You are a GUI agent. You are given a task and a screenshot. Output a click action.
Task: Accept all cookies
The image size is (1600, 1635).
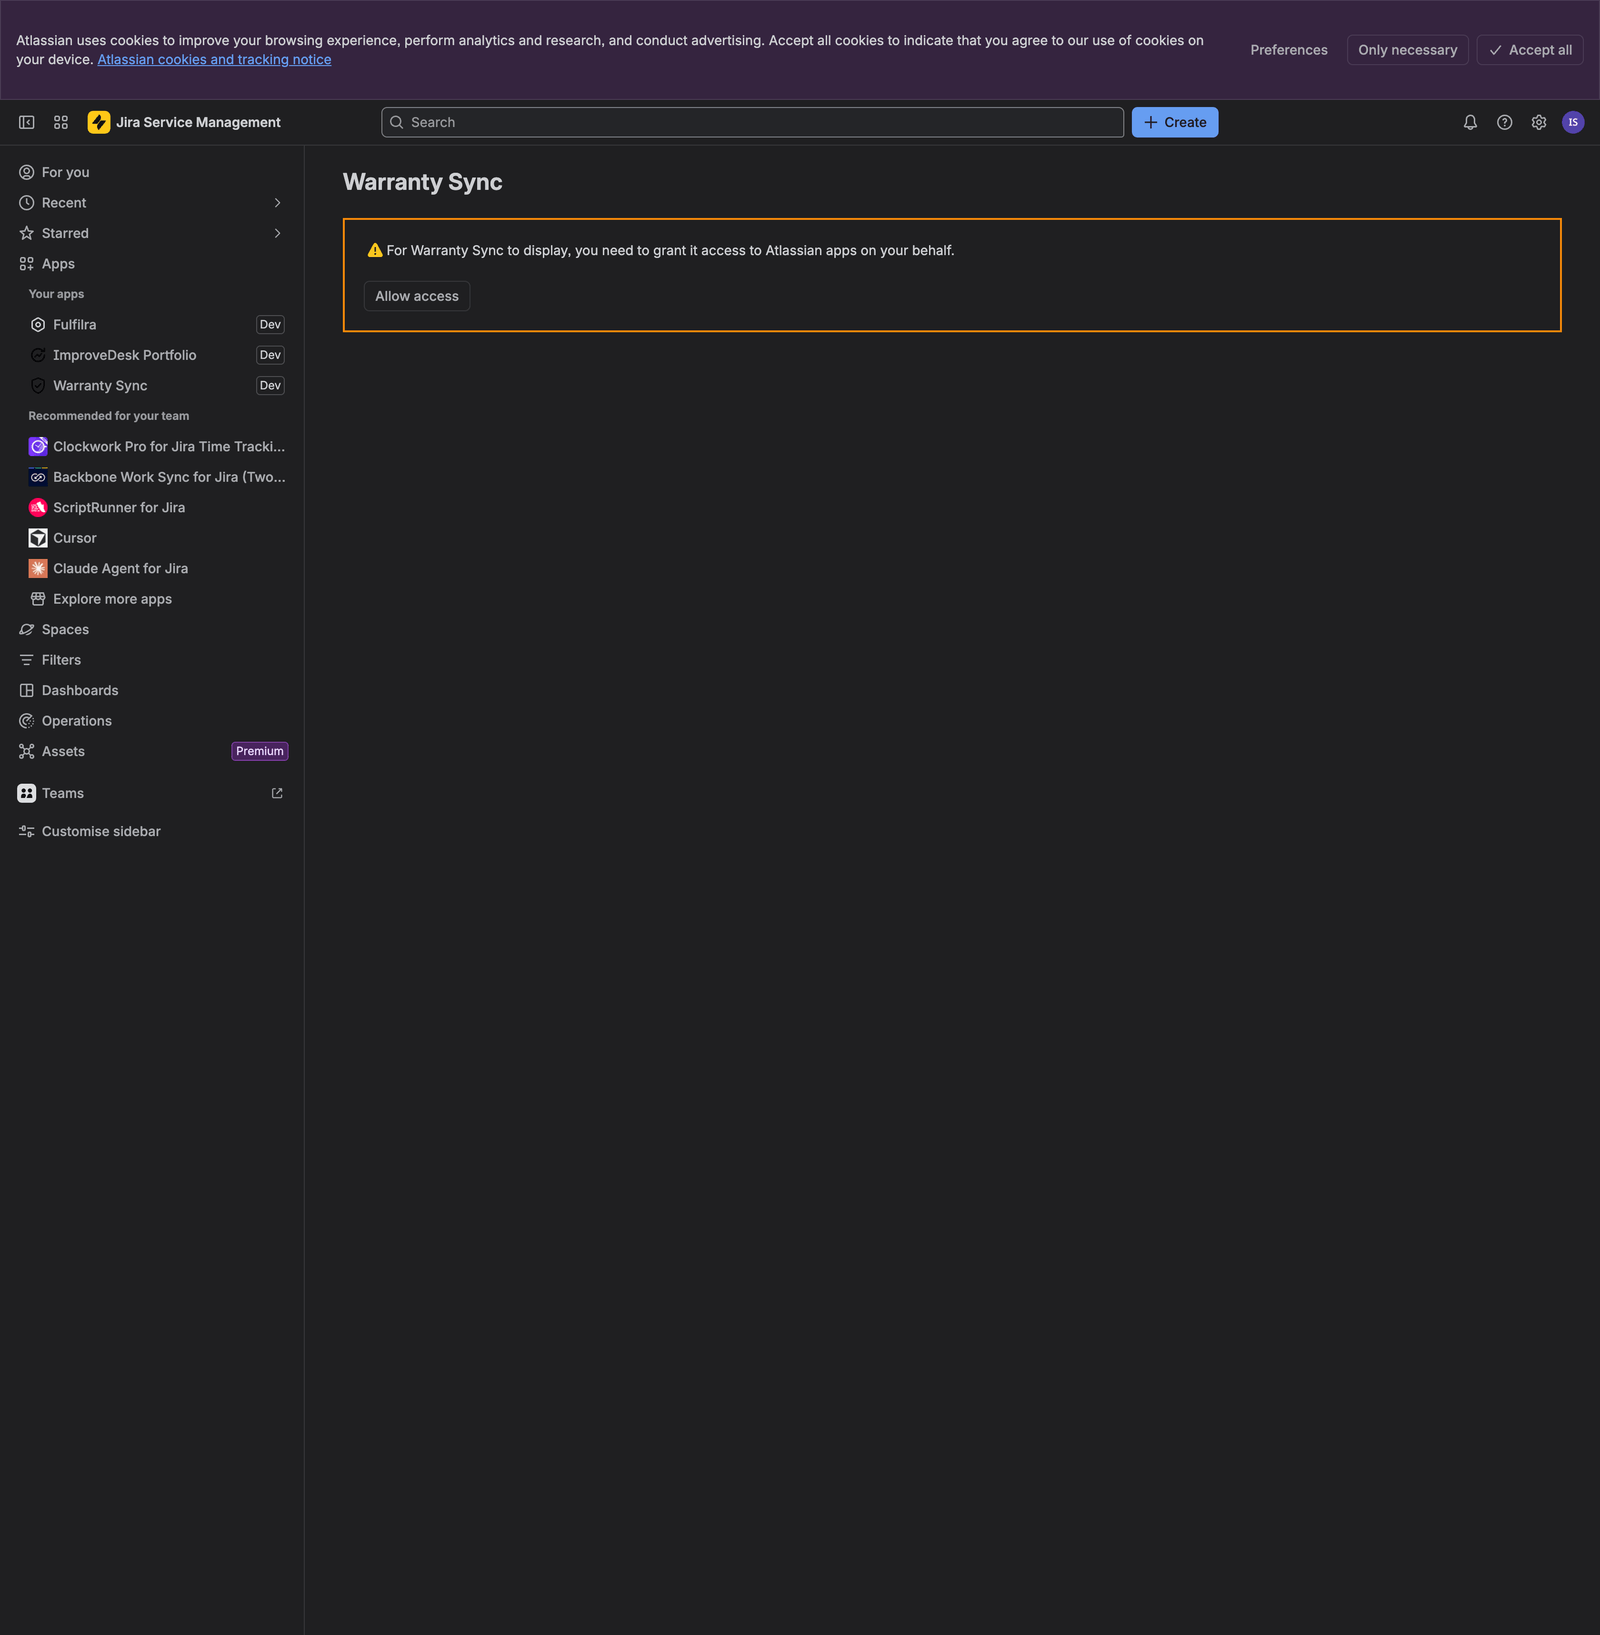1529,50
